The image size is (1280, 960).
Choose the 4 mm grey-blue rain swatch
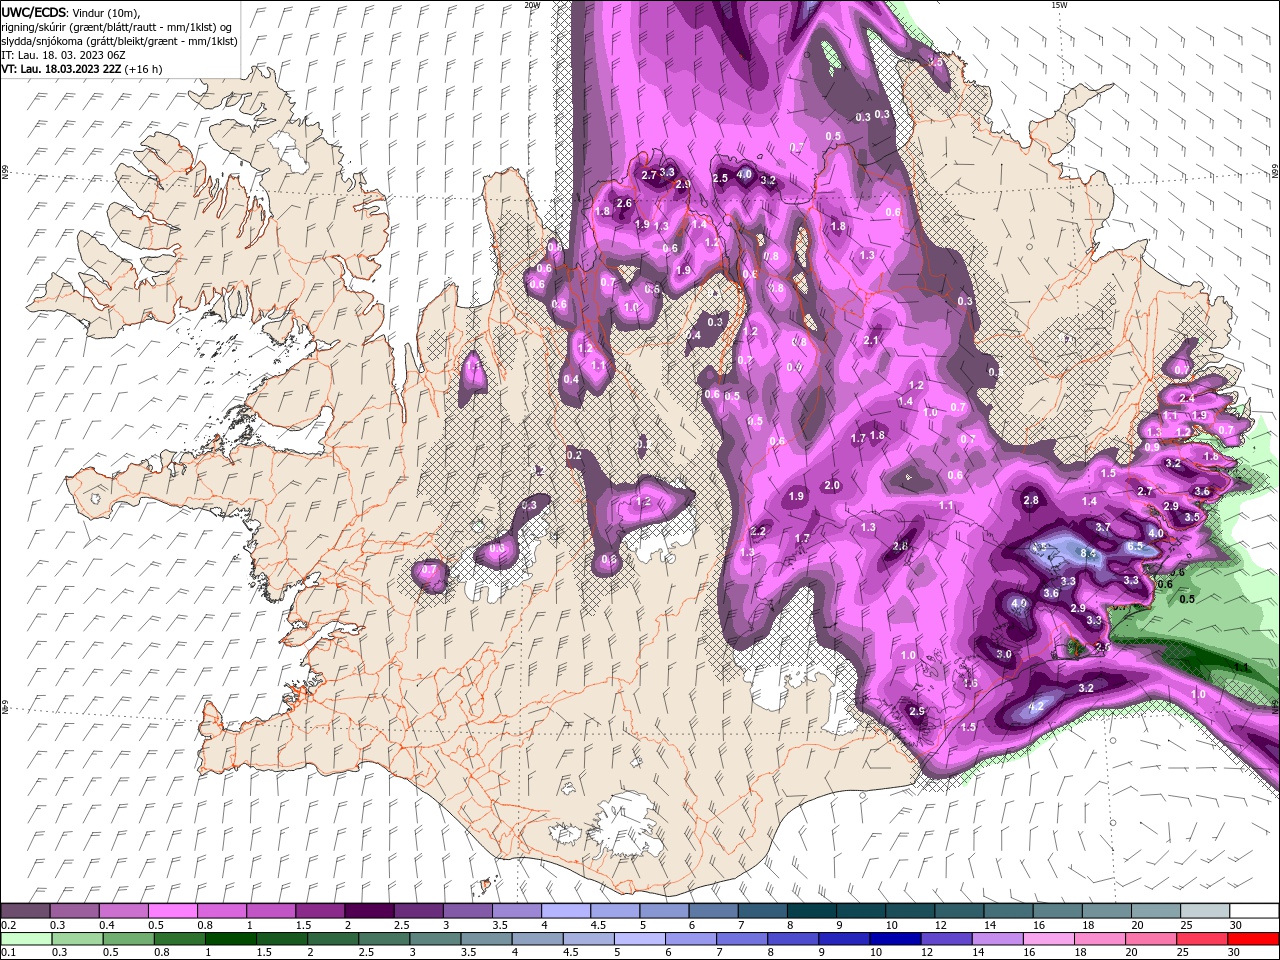point(537,939)
